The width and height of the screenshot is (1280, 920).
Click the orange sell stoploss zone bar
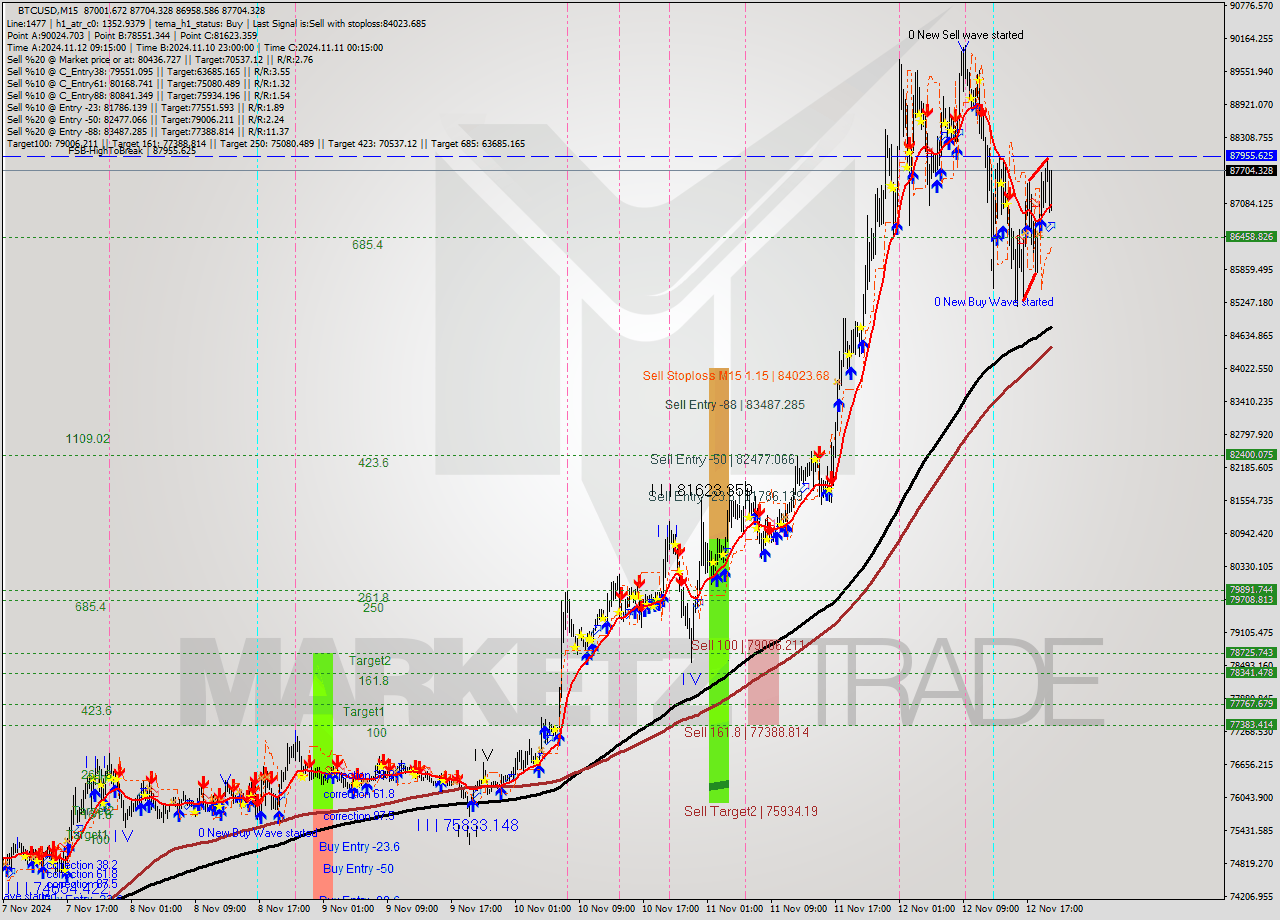[x=718, y=455]
